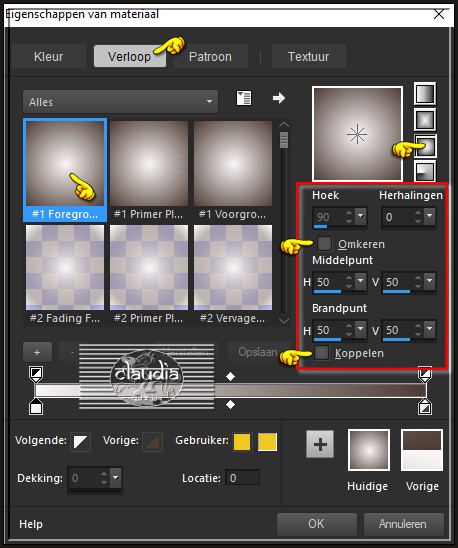The image size is (458, 548).
Task: Click the Annuleren button
Action: 403,524
